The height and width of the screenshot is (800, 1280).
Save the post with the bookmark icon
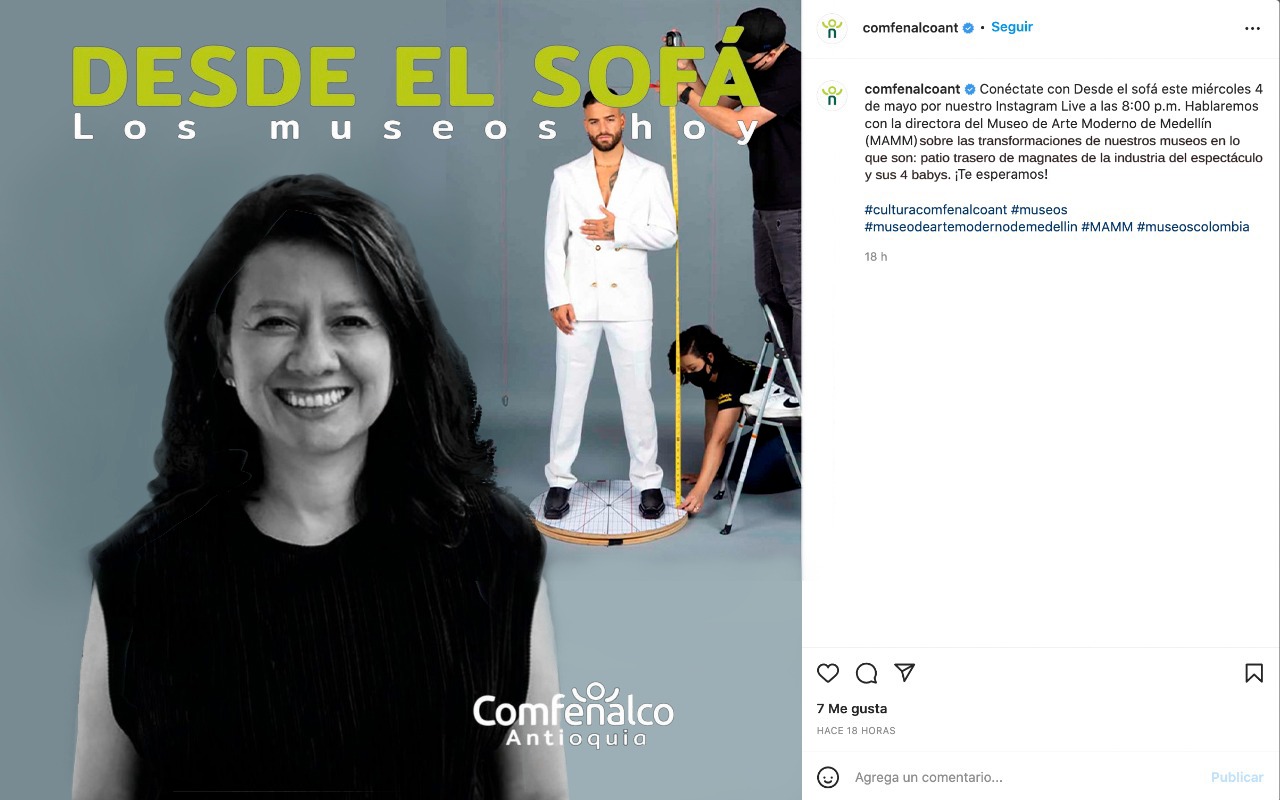(x=1254, y=673)
